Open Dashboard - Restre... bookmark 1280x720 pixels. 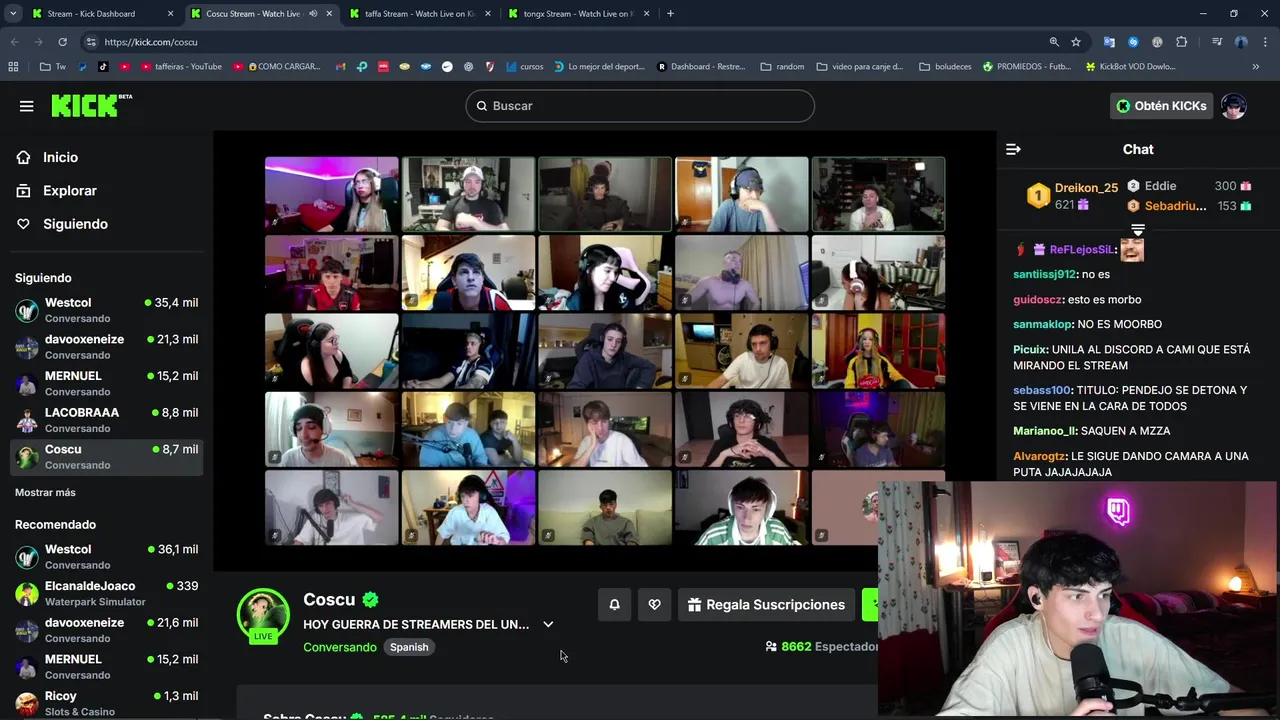pyautogui.click(x=701, y=67)
